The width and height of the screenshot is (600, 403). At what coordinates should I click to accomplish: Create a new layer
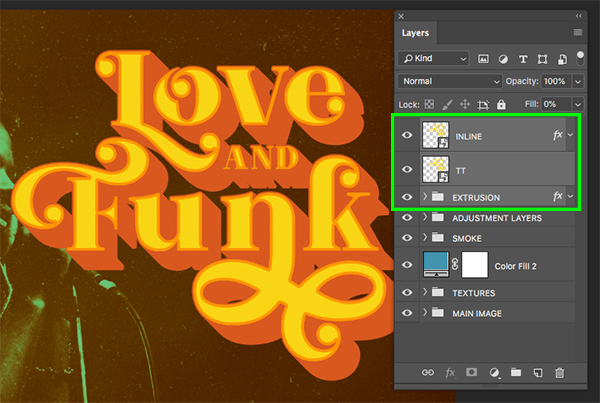click(x=538, y=373)
